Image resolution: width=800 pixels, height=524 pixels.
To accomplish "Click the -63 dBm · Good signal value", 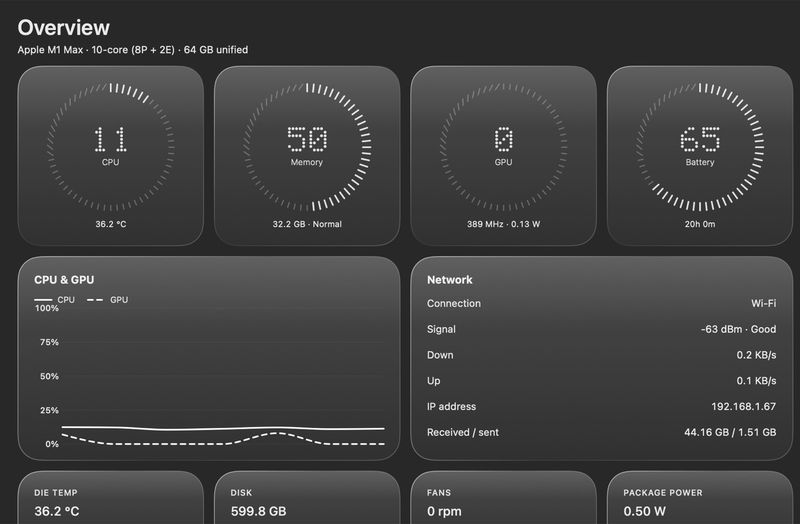I will 739,329.
